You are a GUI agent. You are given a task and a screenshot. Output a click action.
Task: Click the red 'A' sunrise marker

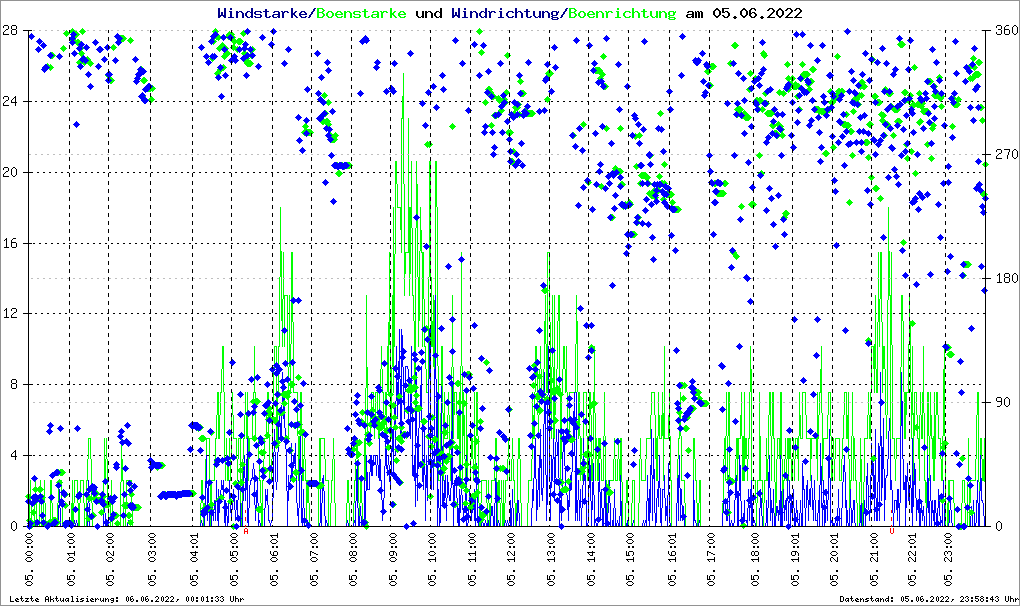point(246,532)
